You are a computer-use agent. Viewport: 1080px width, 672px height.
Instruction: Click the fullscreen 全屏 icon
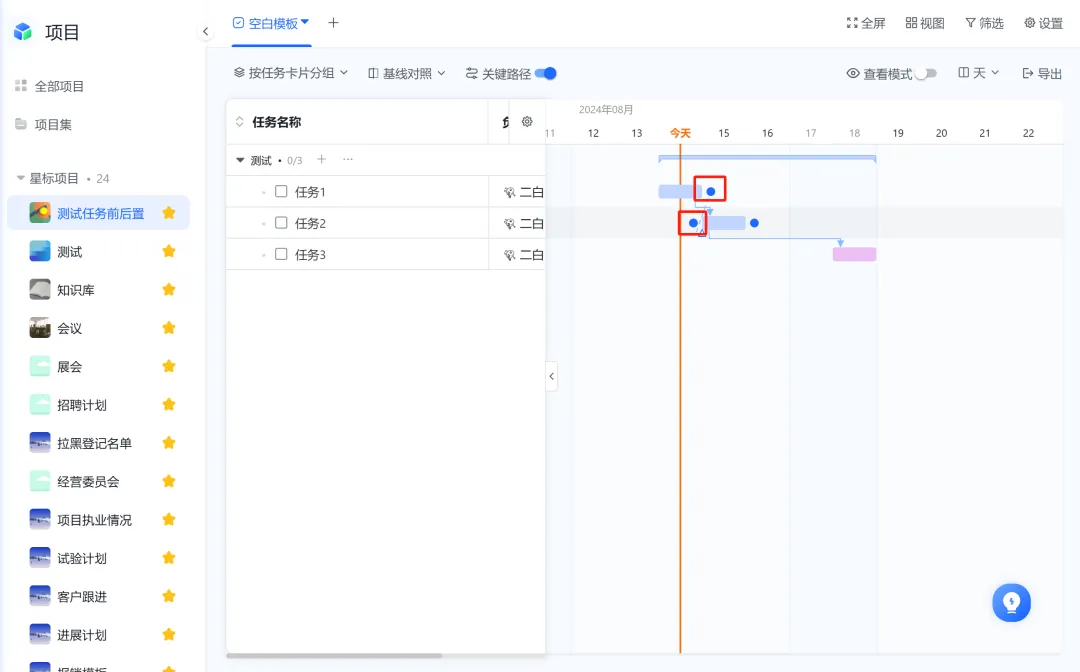852,23
